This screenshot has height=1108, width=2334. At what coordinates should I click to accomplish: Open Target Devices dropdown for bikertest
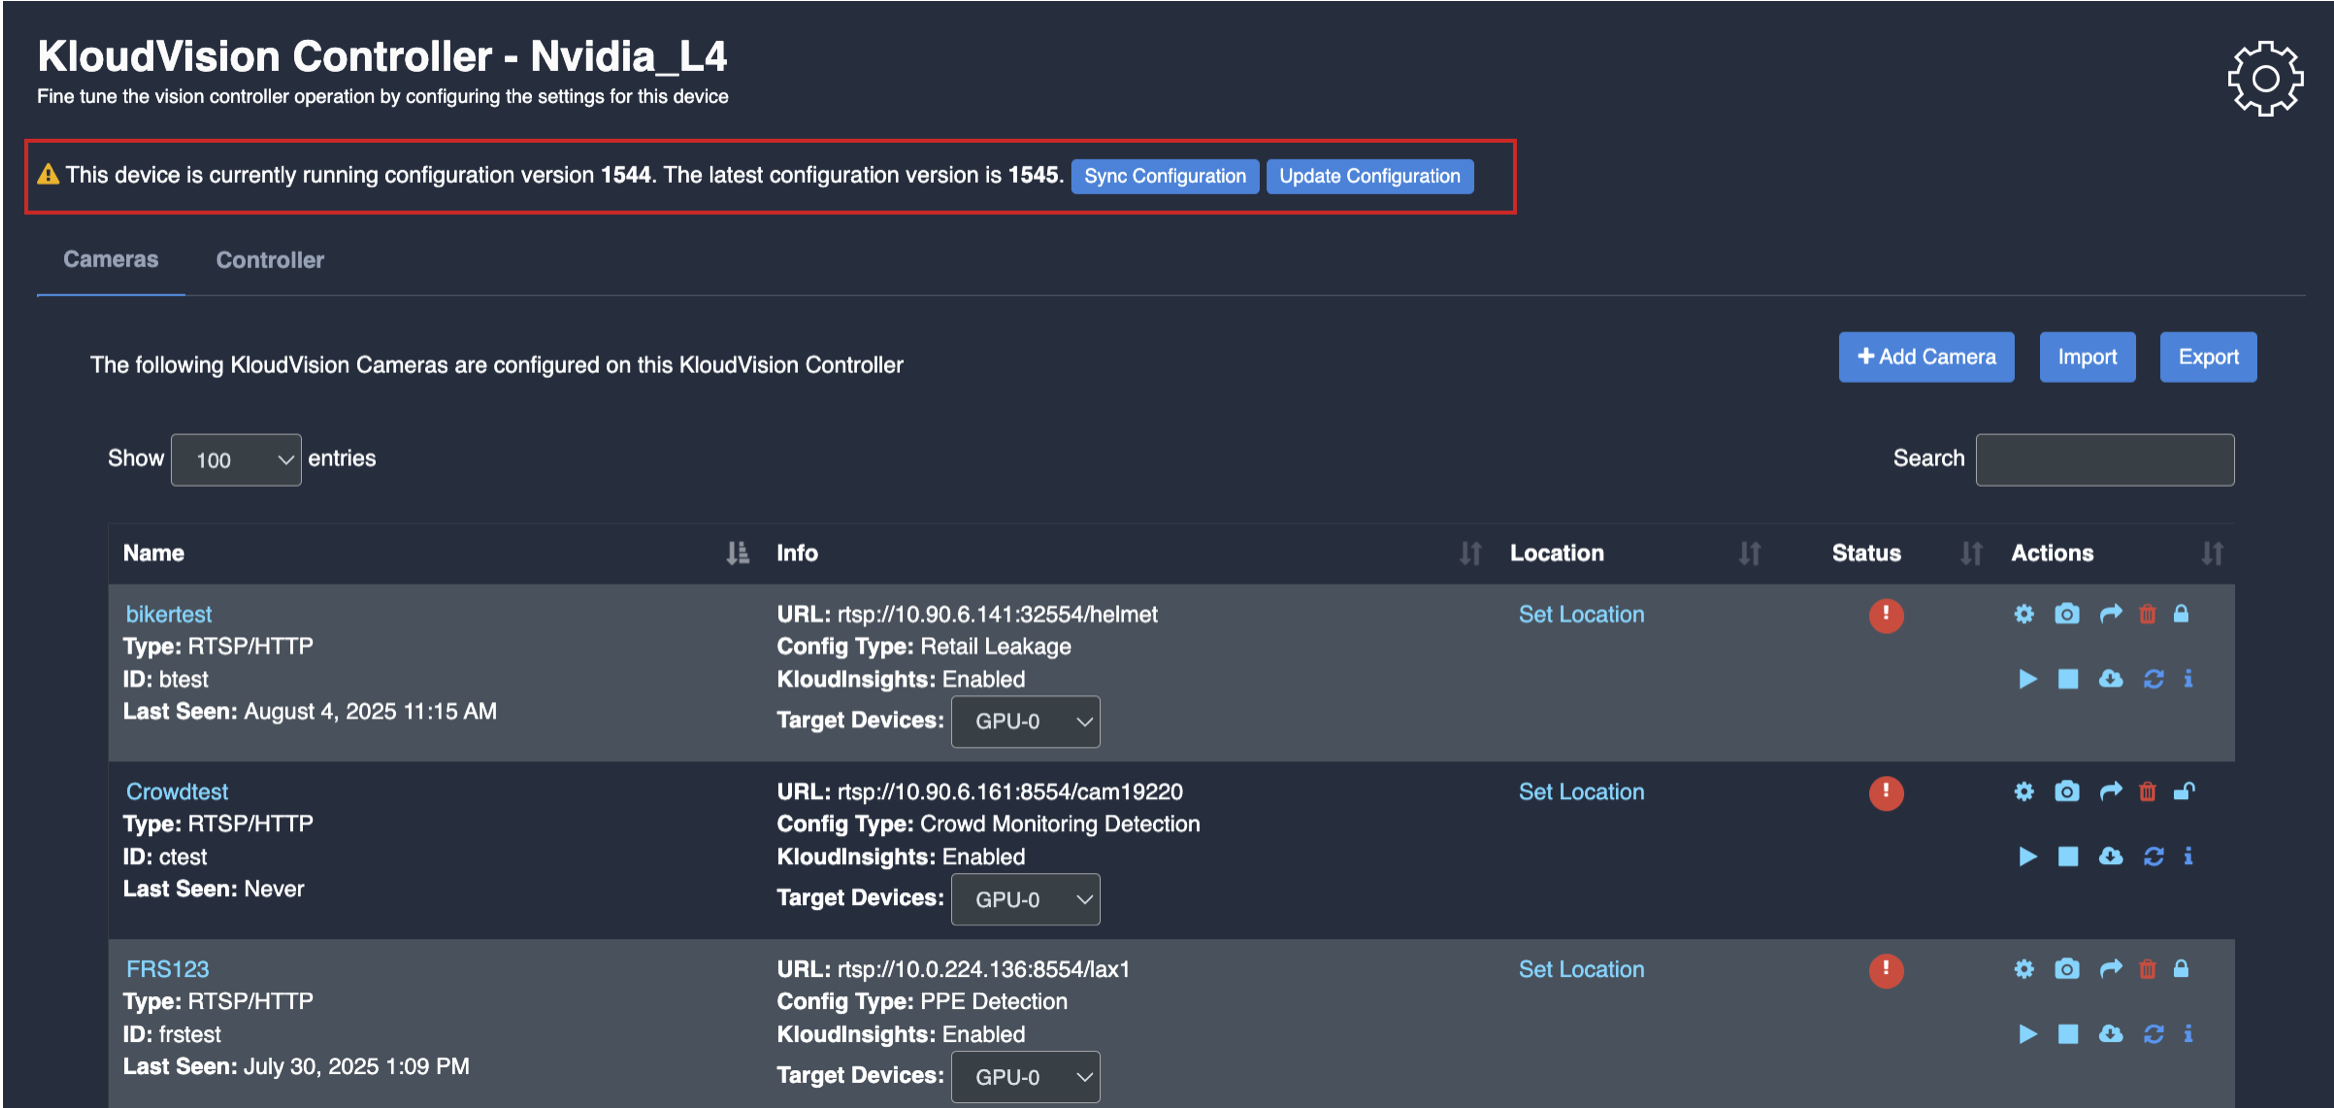click(x=1025, y=722)
